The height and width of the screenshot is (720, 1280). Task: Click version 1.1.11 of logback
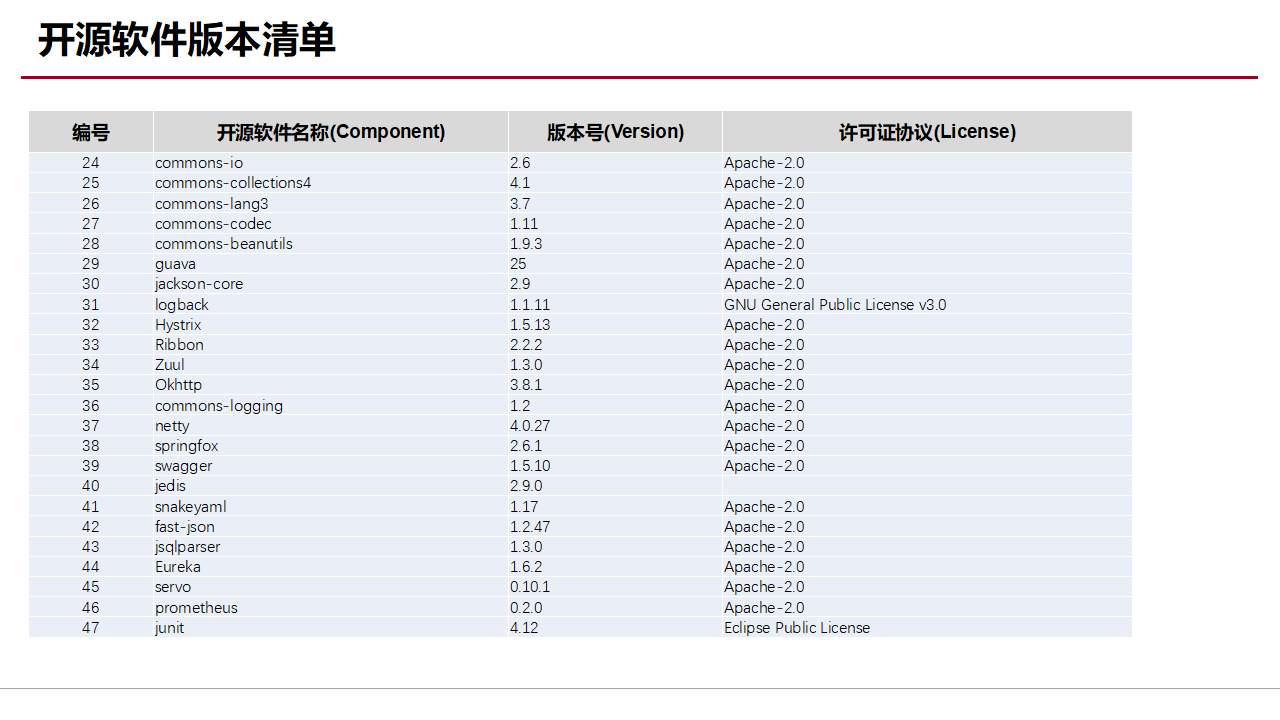coord(615,304)
